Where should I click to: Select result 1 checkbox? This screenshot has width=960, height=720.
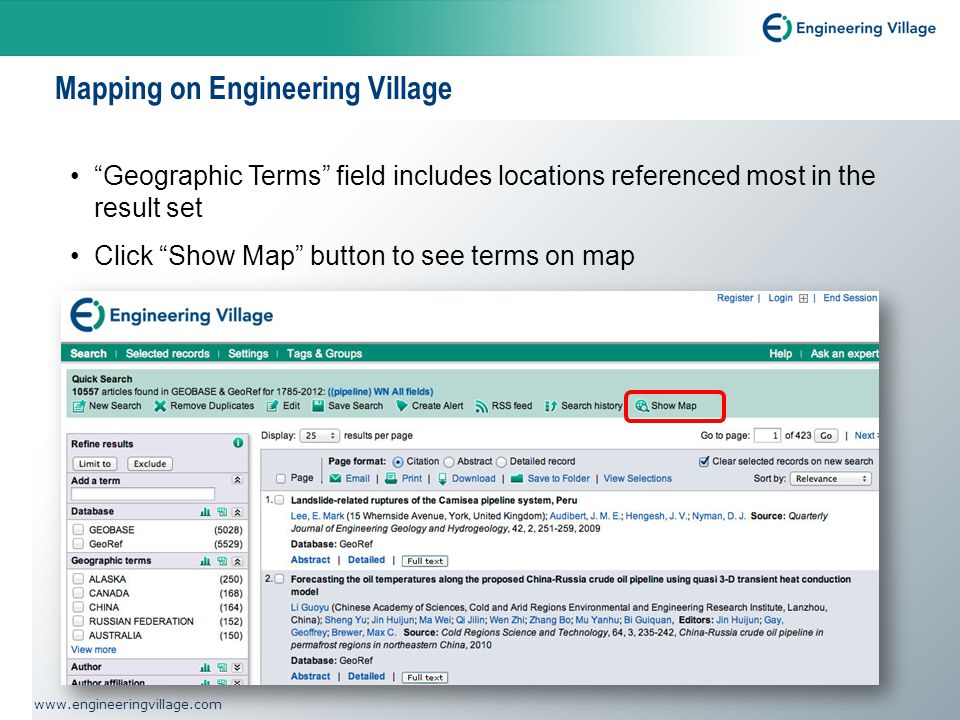(x=279, y=500)
